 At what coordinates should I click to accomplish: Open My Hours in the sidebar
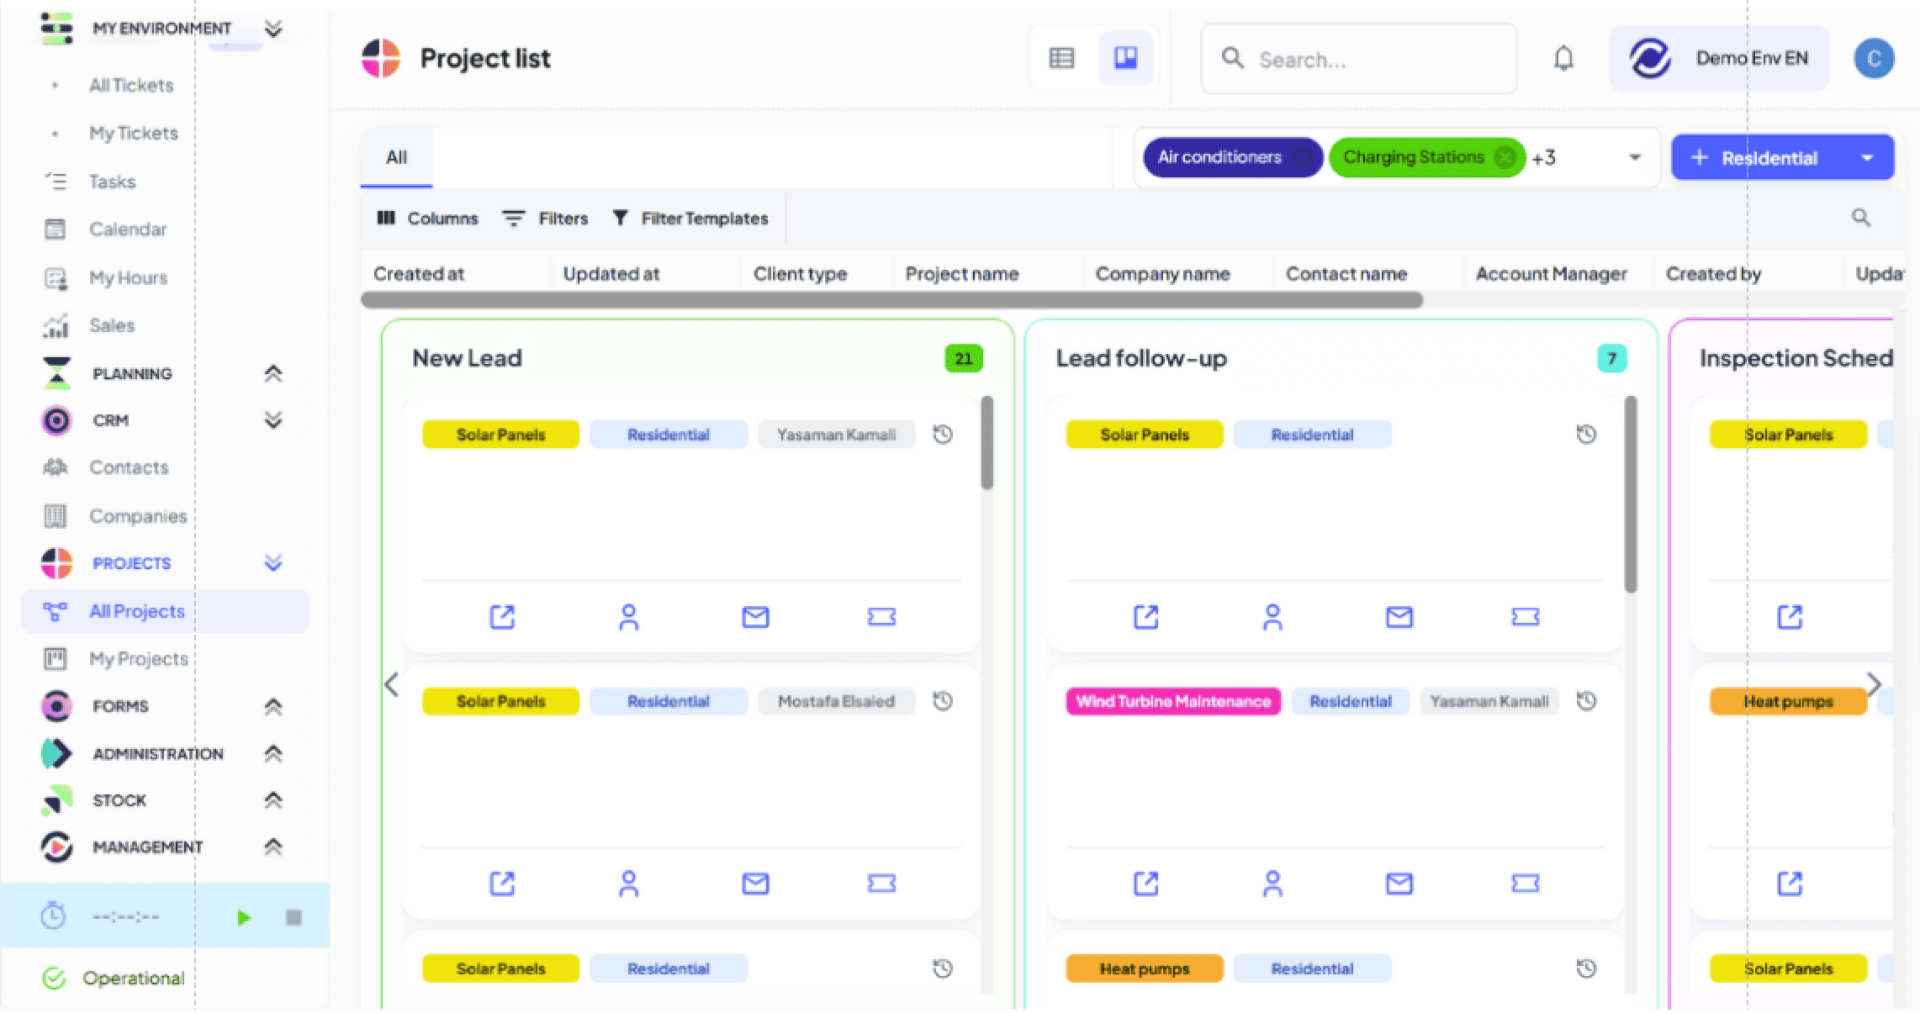[x=128, y=277]
